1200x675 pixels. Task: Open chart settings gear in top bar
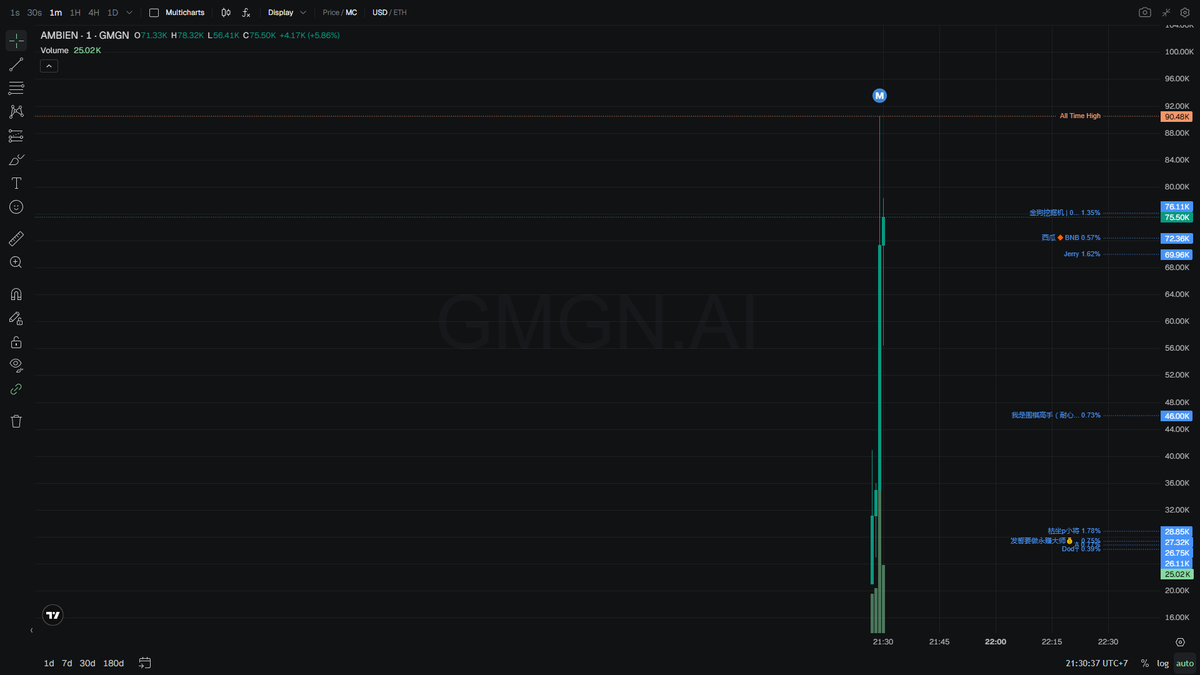point(1185,13)
